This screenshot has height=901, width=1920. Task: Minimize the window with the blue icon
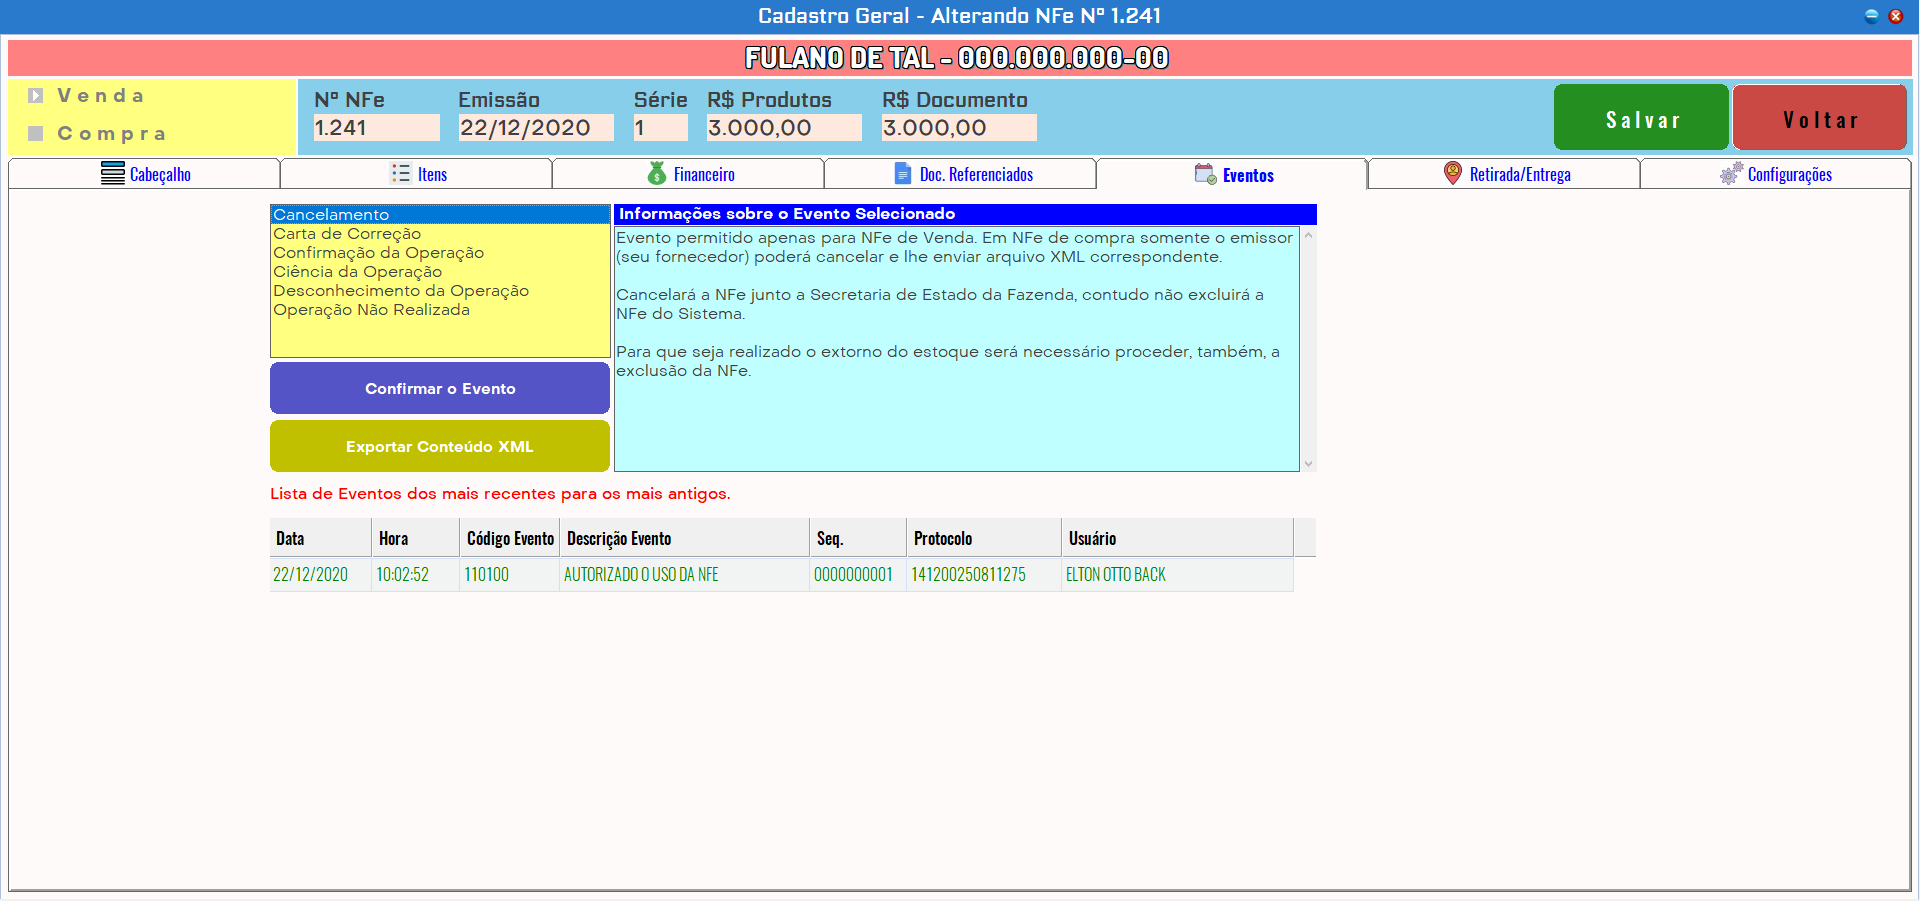pyautogui.click(x=1871, y=16)
